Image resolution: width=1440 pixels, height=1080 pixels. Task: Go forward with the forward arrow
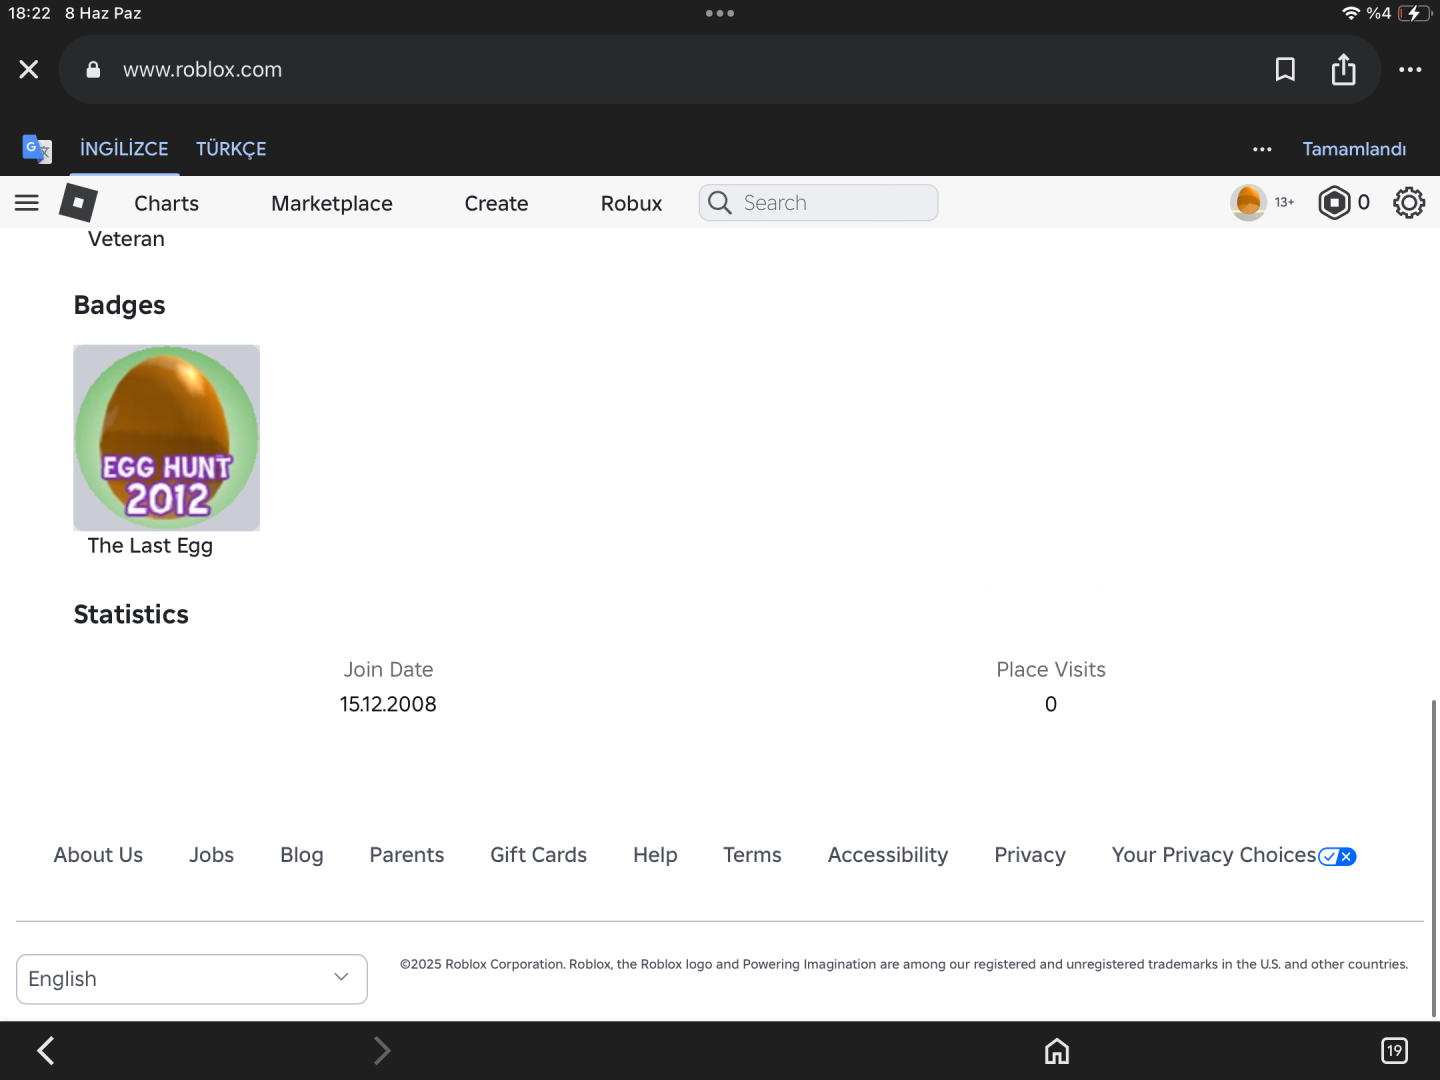click(382, 1050)
